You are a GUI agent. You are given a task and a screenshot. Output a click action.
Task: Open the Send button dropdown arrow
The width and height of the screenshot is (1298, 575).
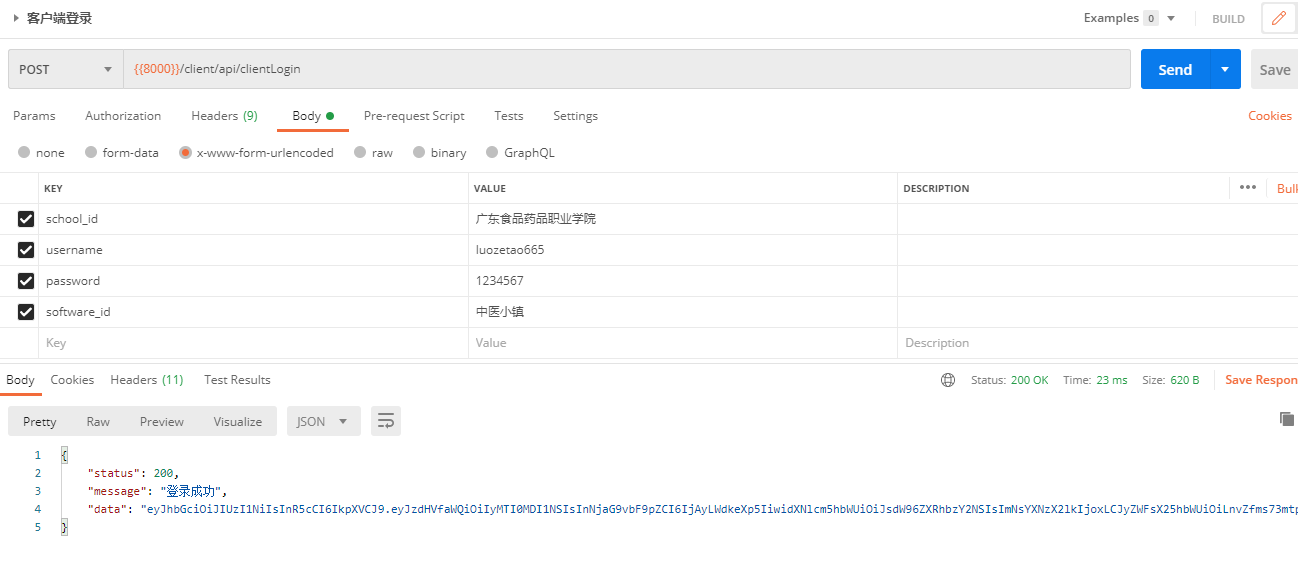pos(1225,70)
